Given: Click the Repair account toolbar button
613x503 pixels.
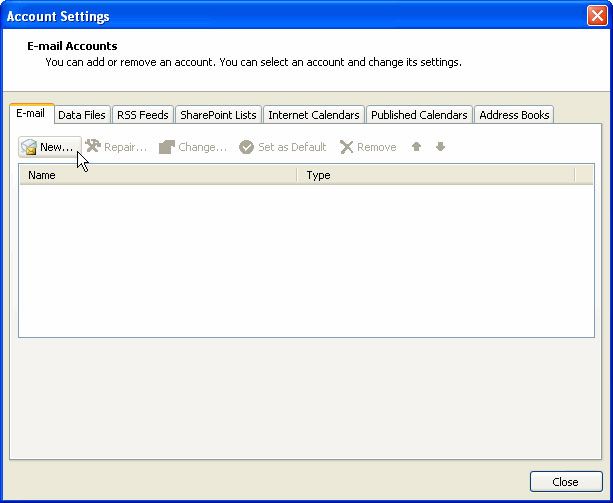Looking at the screenshot, I should (x=117, y=147).
